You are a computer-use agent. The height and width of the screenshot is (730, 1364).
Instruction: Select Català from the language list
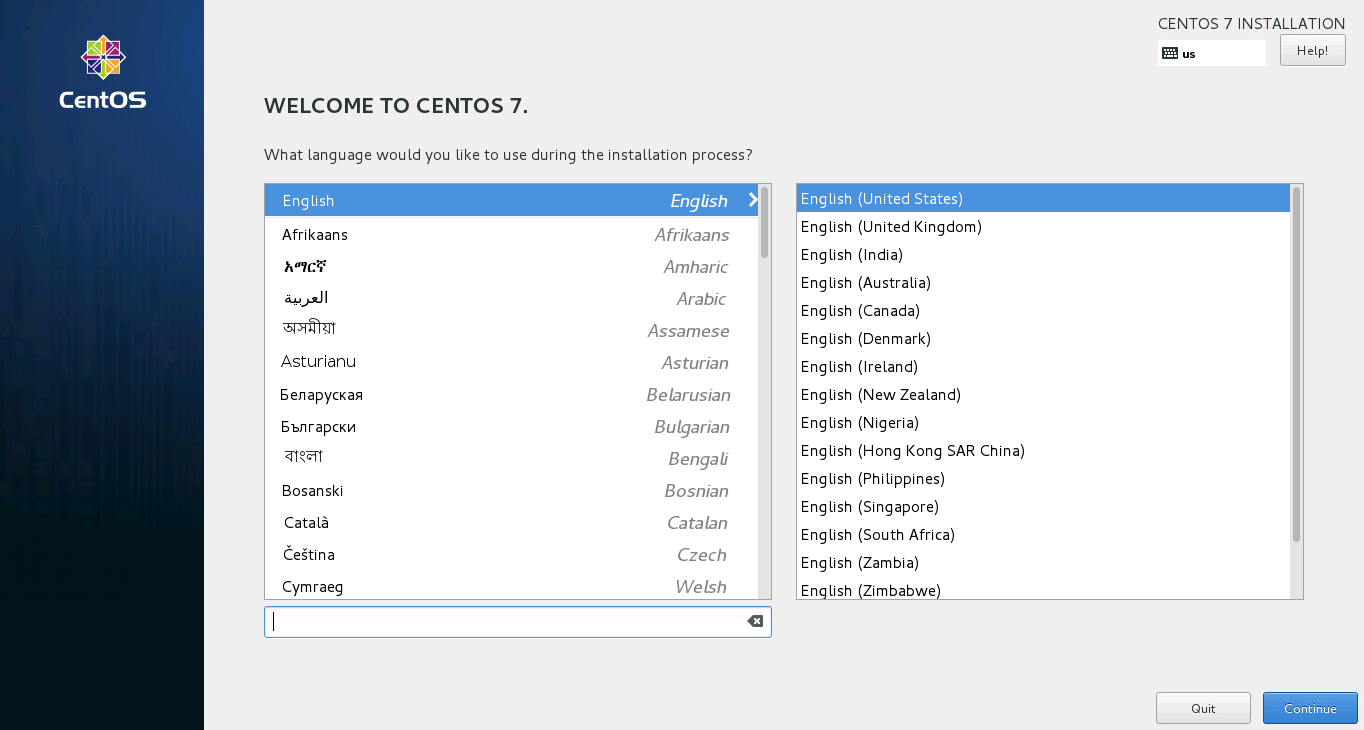click(305, 522)
